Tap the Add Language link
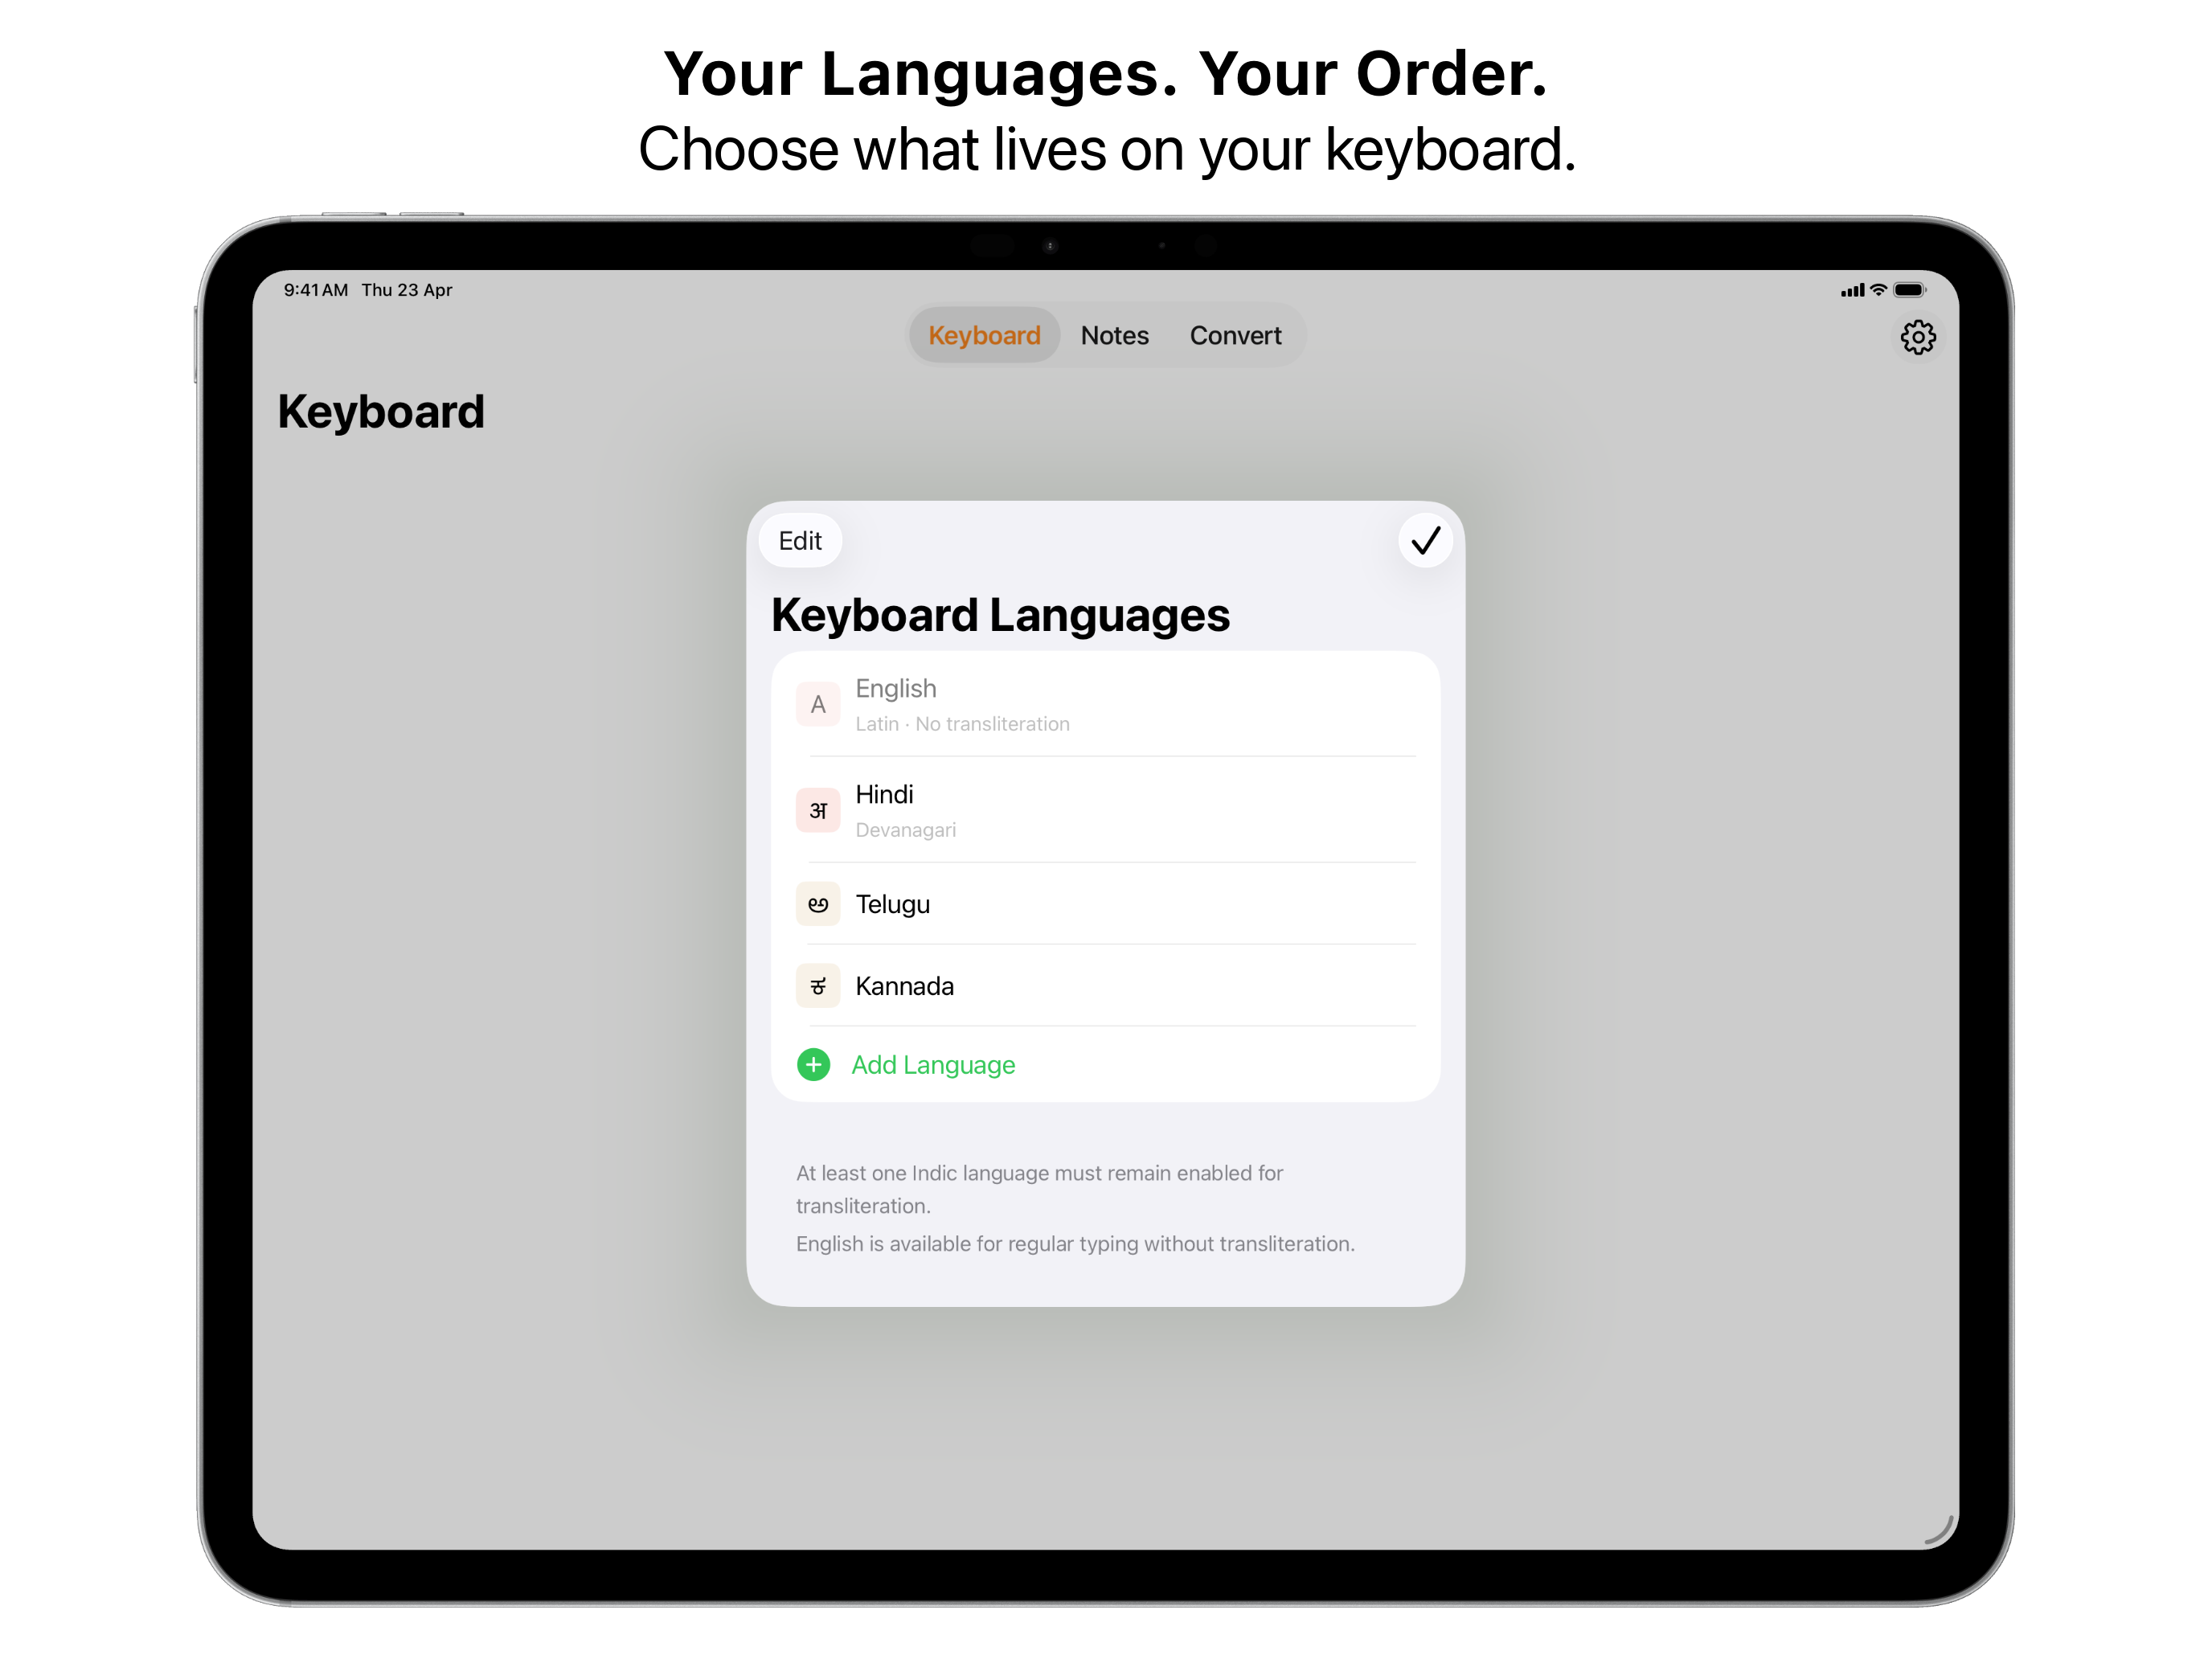Screen dimensions: 2212x1659 [x=933, y=1065]
